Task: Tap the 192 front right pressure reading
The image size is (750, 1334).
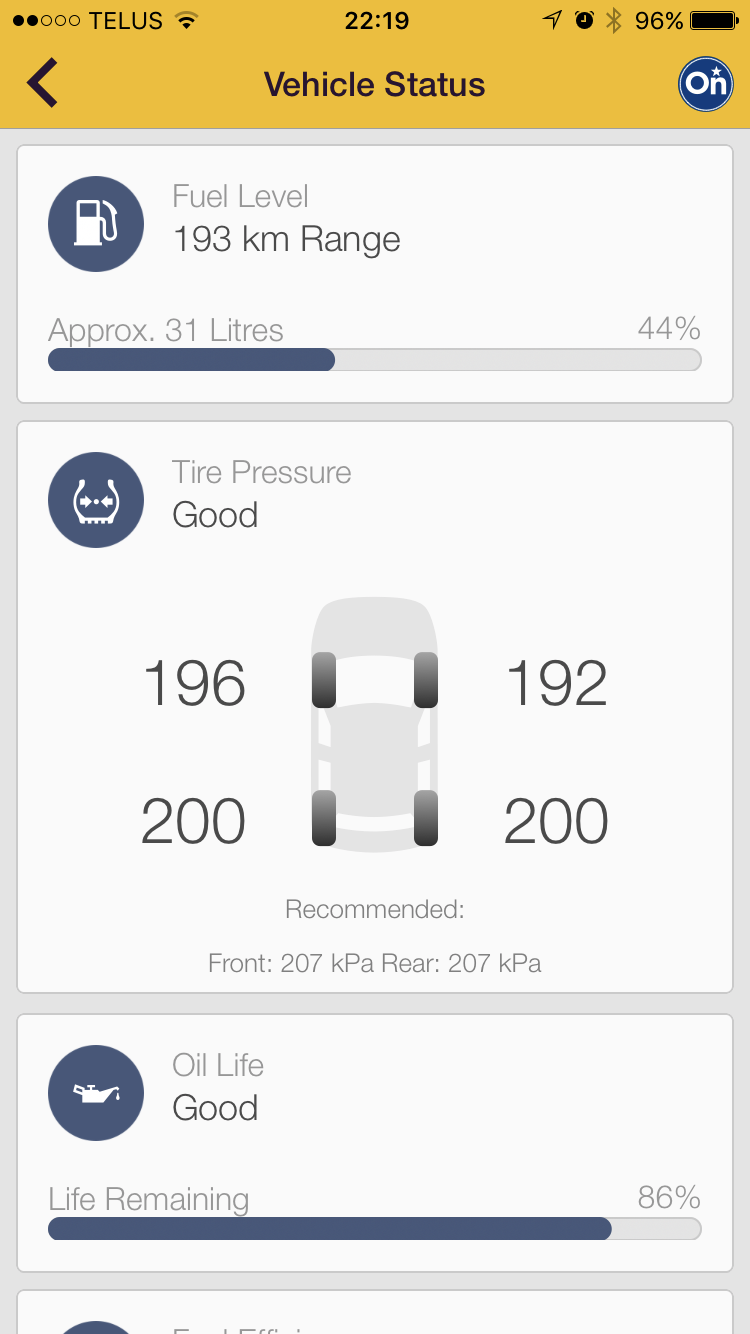Action: tap(556, 684)
